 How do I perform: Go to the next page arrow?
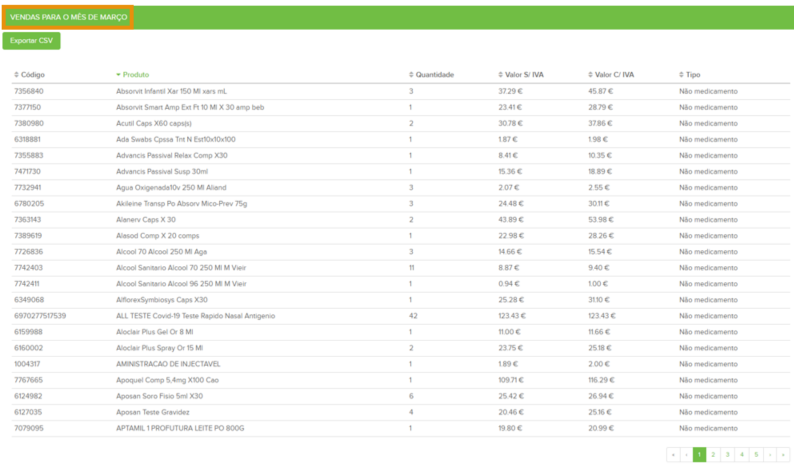click(x=769, y=455)
